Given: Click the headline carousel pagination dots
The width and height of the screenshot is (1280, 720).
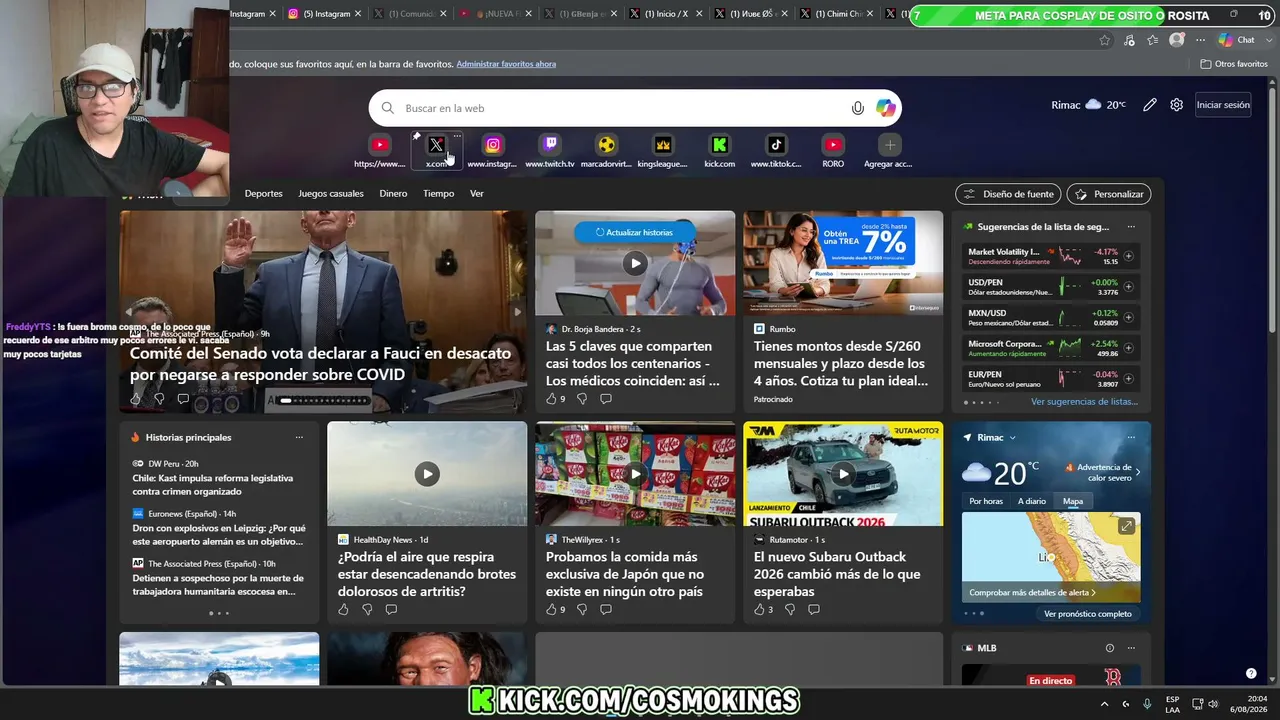Looking at the screenshot, I should click(x=322, y=400).
